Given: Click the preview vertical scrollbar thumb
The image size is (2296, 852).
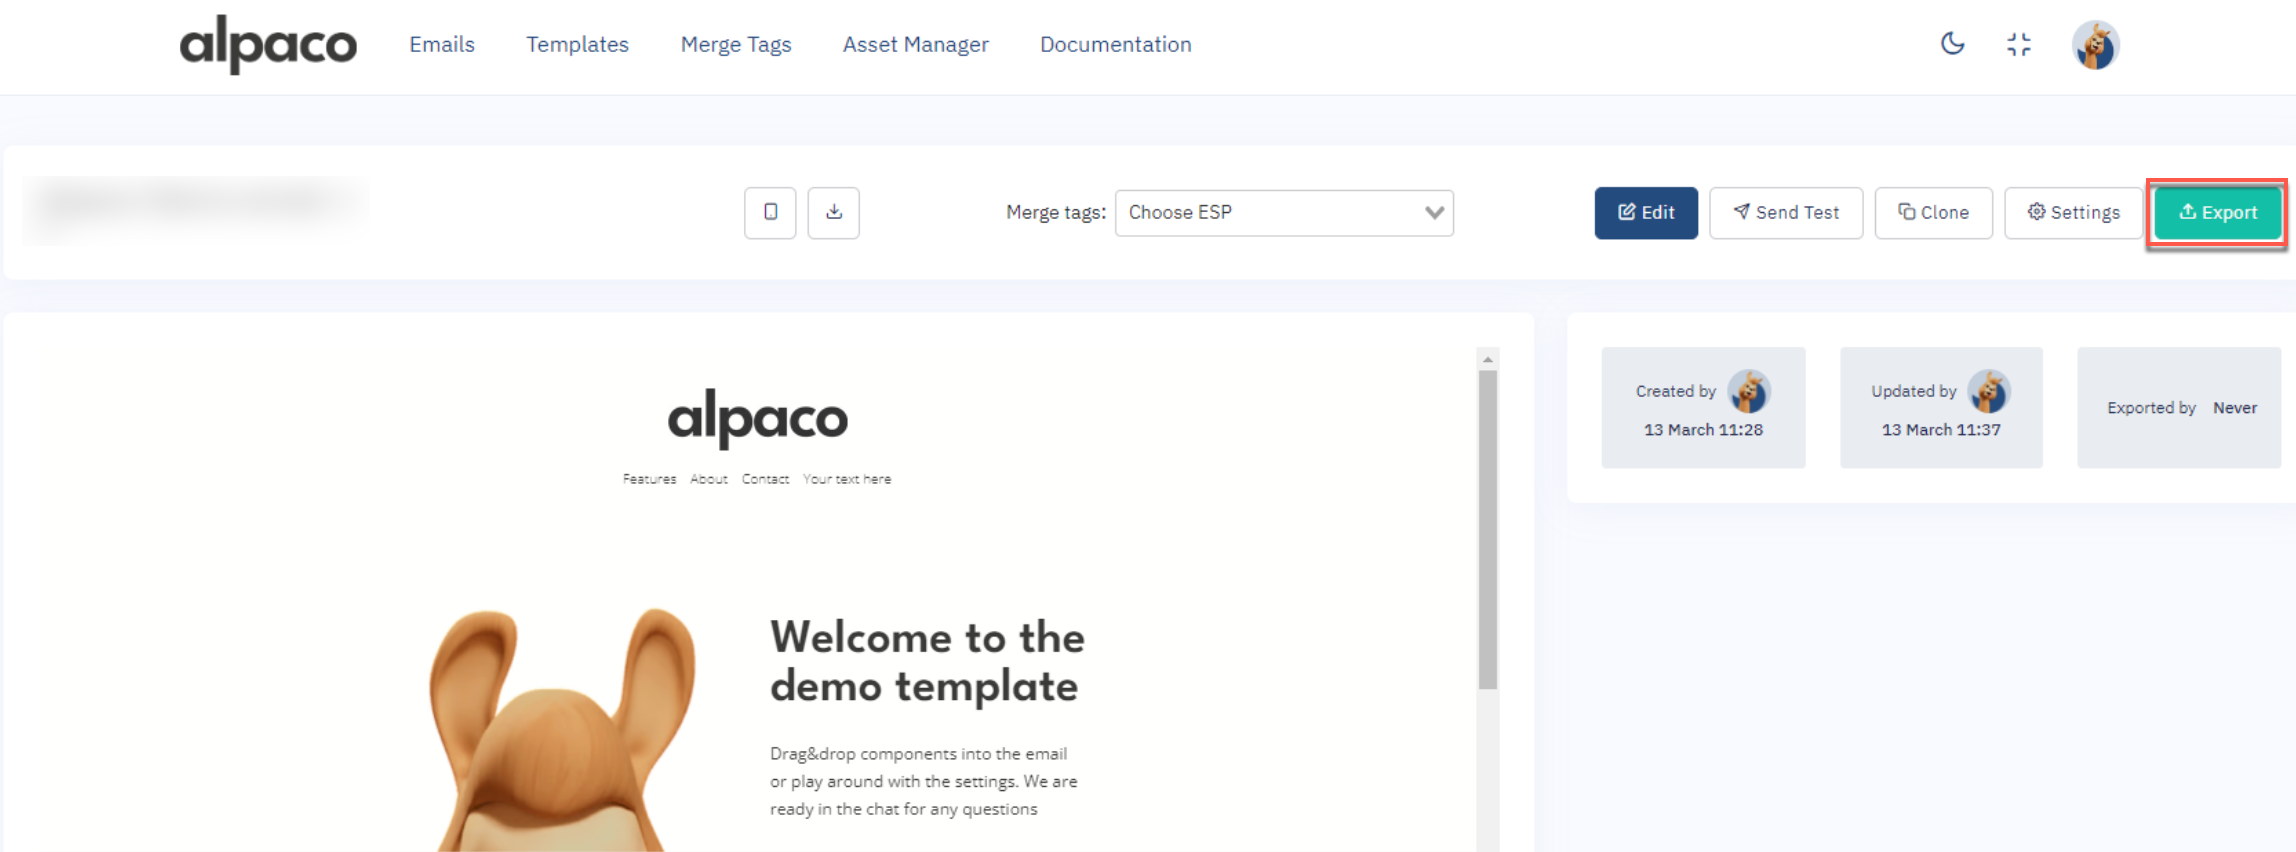Looking at the screenshot, I should click(1488, 530).
